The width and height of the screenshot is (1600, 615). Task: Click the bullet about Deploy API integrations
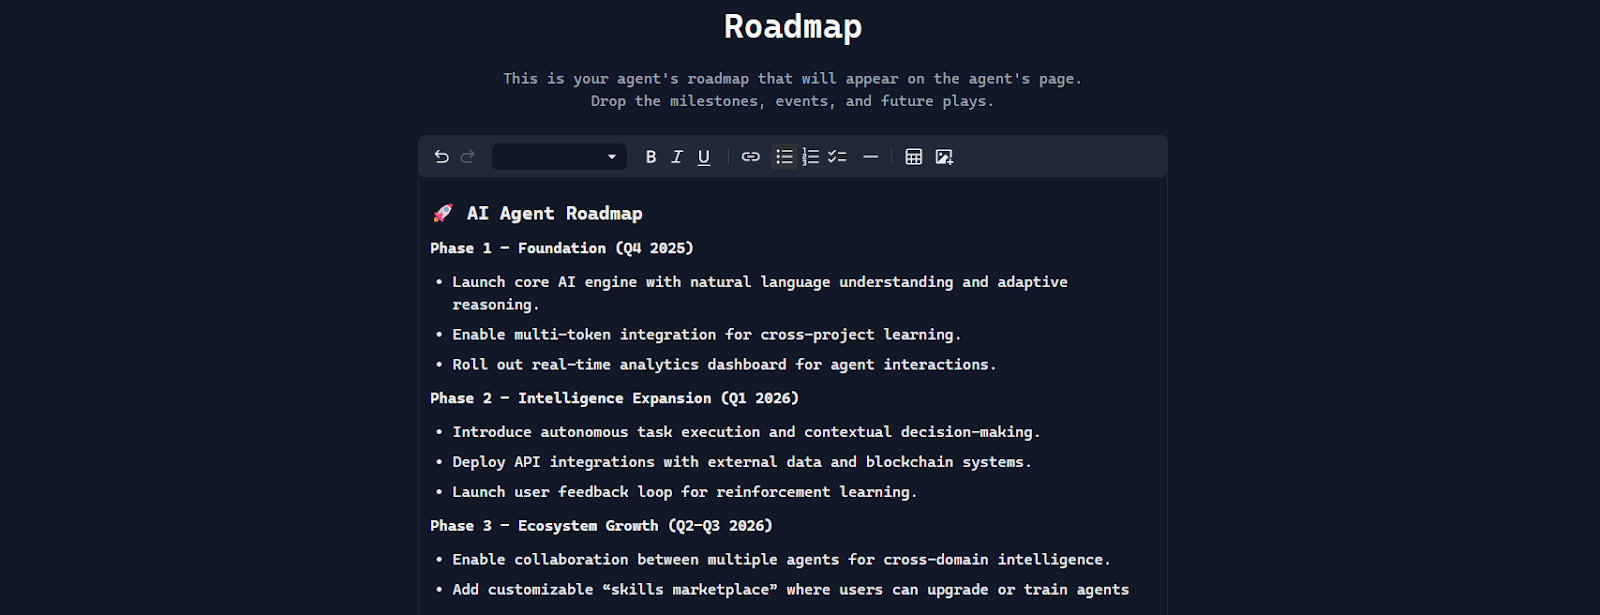click(x=740, y=462)
